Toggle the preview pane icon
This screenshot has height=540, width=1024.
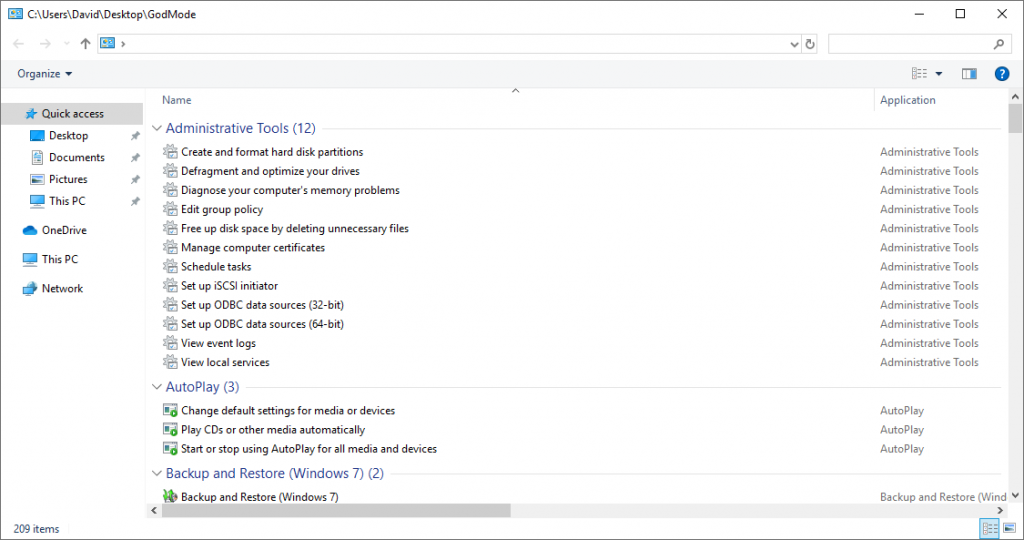(x=969, y=74)
